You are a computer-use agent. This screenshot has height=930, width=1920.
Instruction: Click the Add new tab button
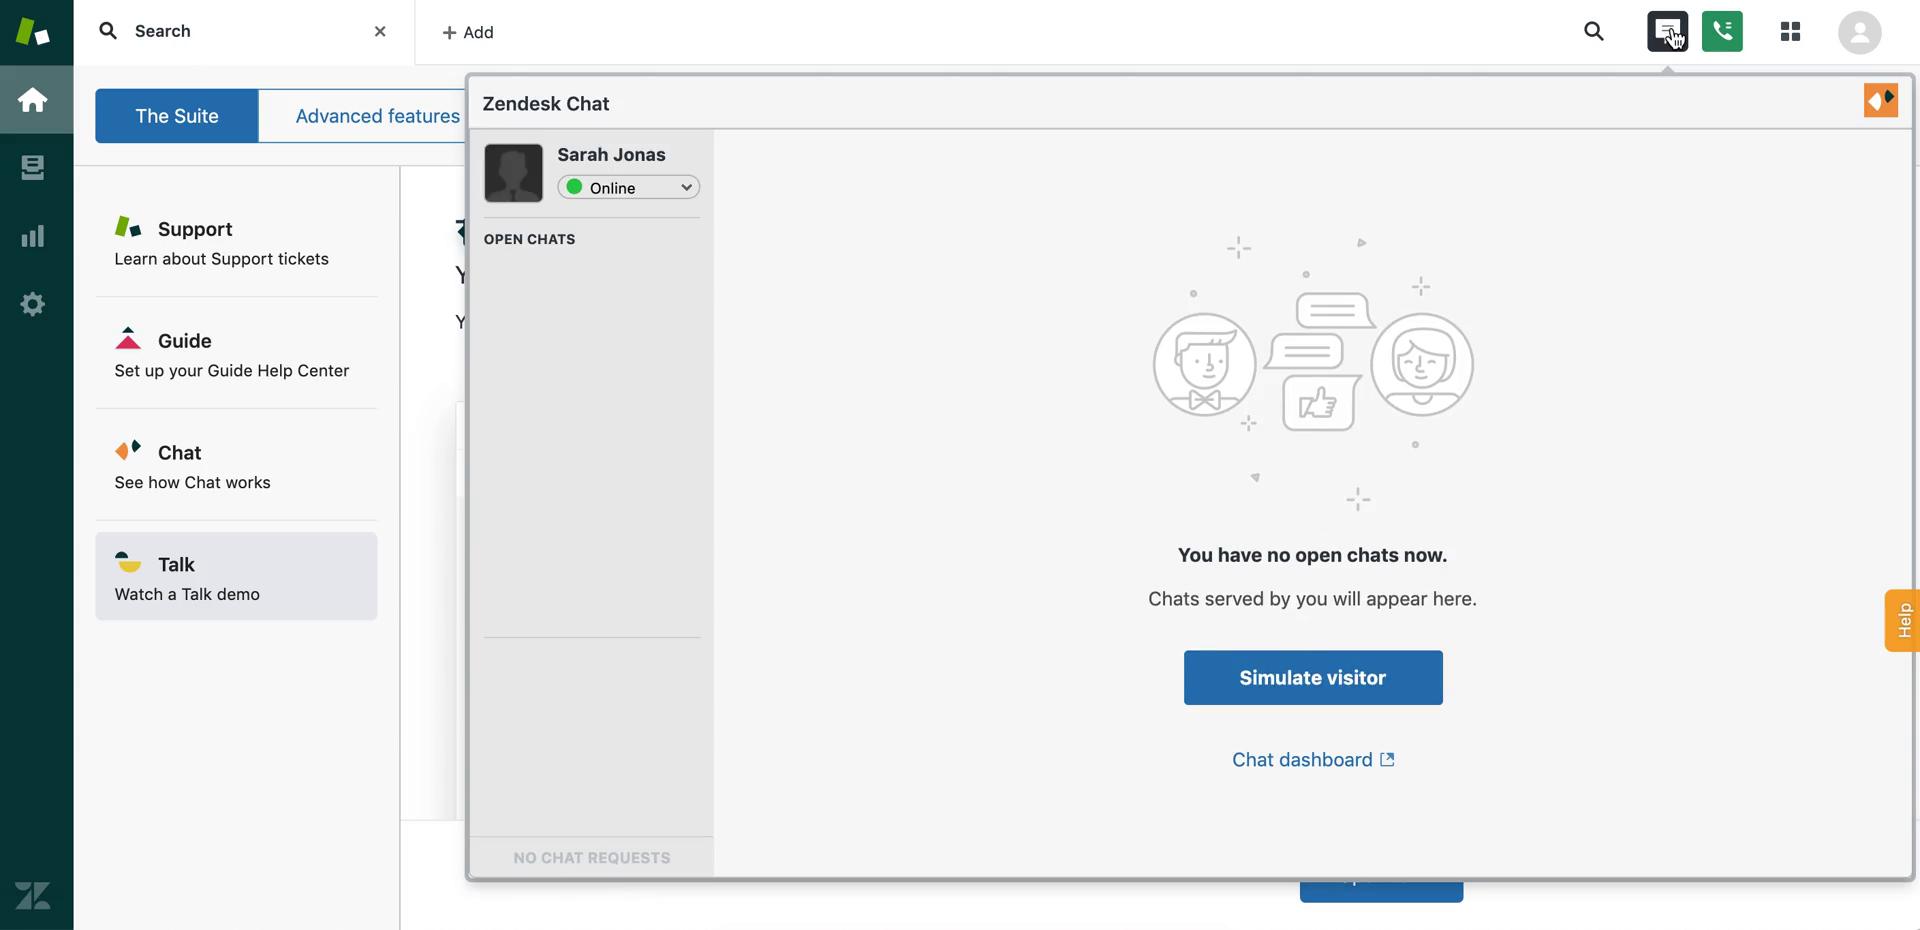pyautogui.click(x=467, y=32)
